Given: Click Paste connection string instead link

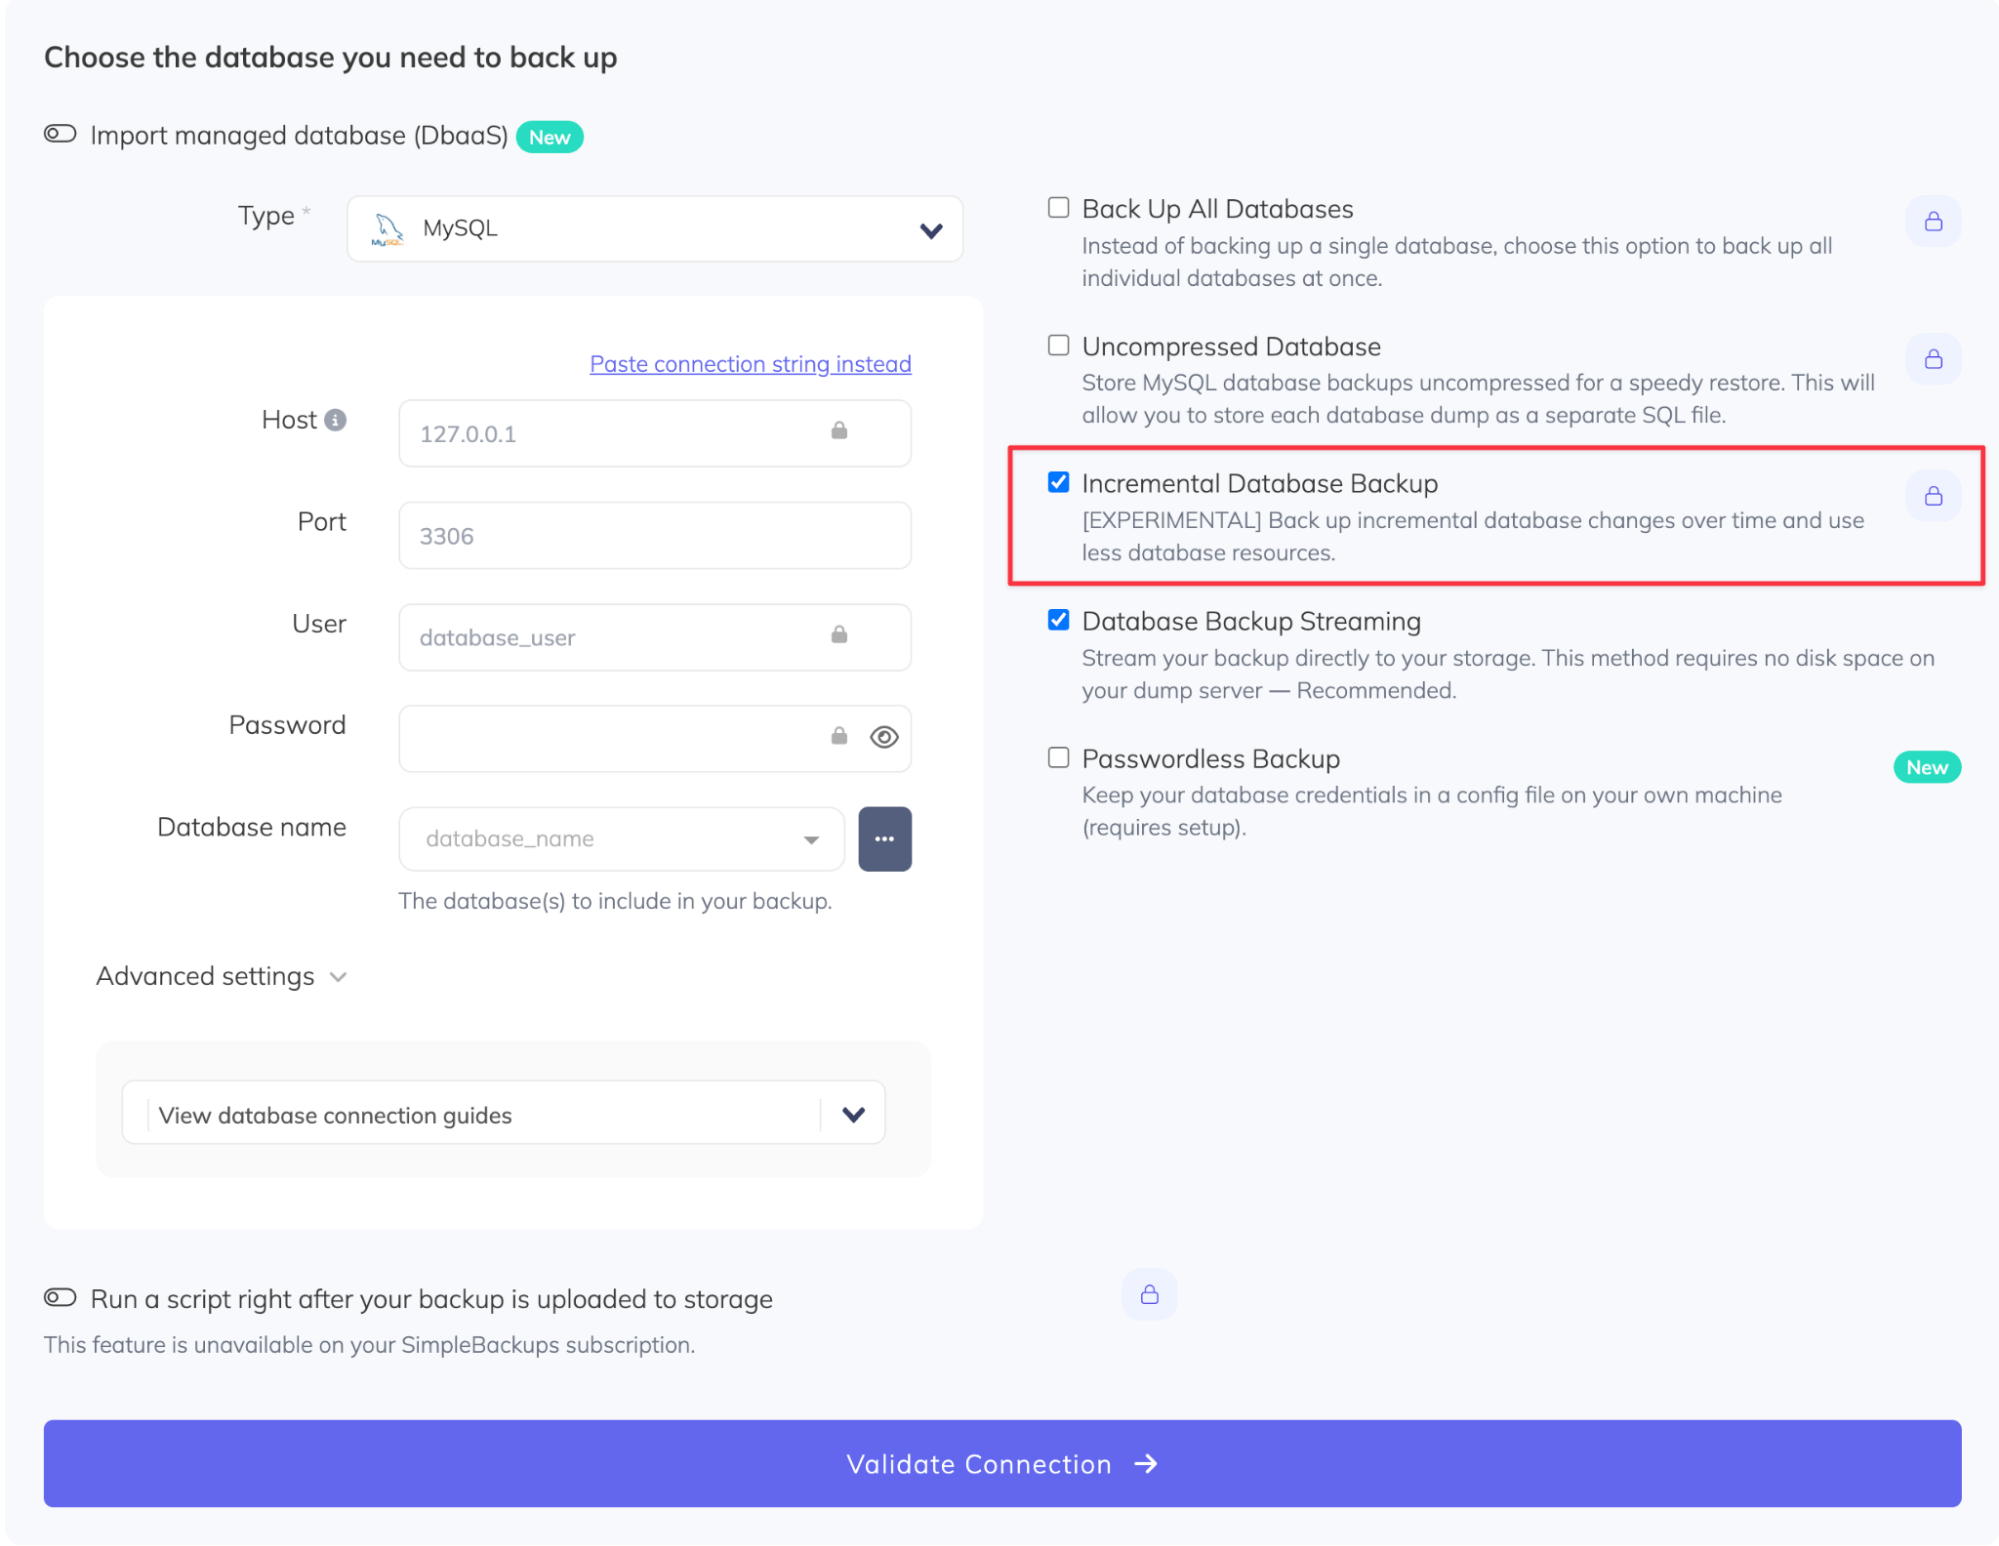Looking at the screenshot, I should (x=750, y=364).
